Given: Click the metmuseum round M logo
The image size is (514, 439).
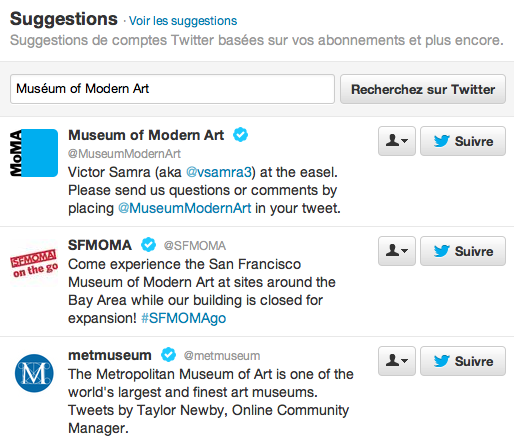Looking at the screenshot, I should pos(34,373).
